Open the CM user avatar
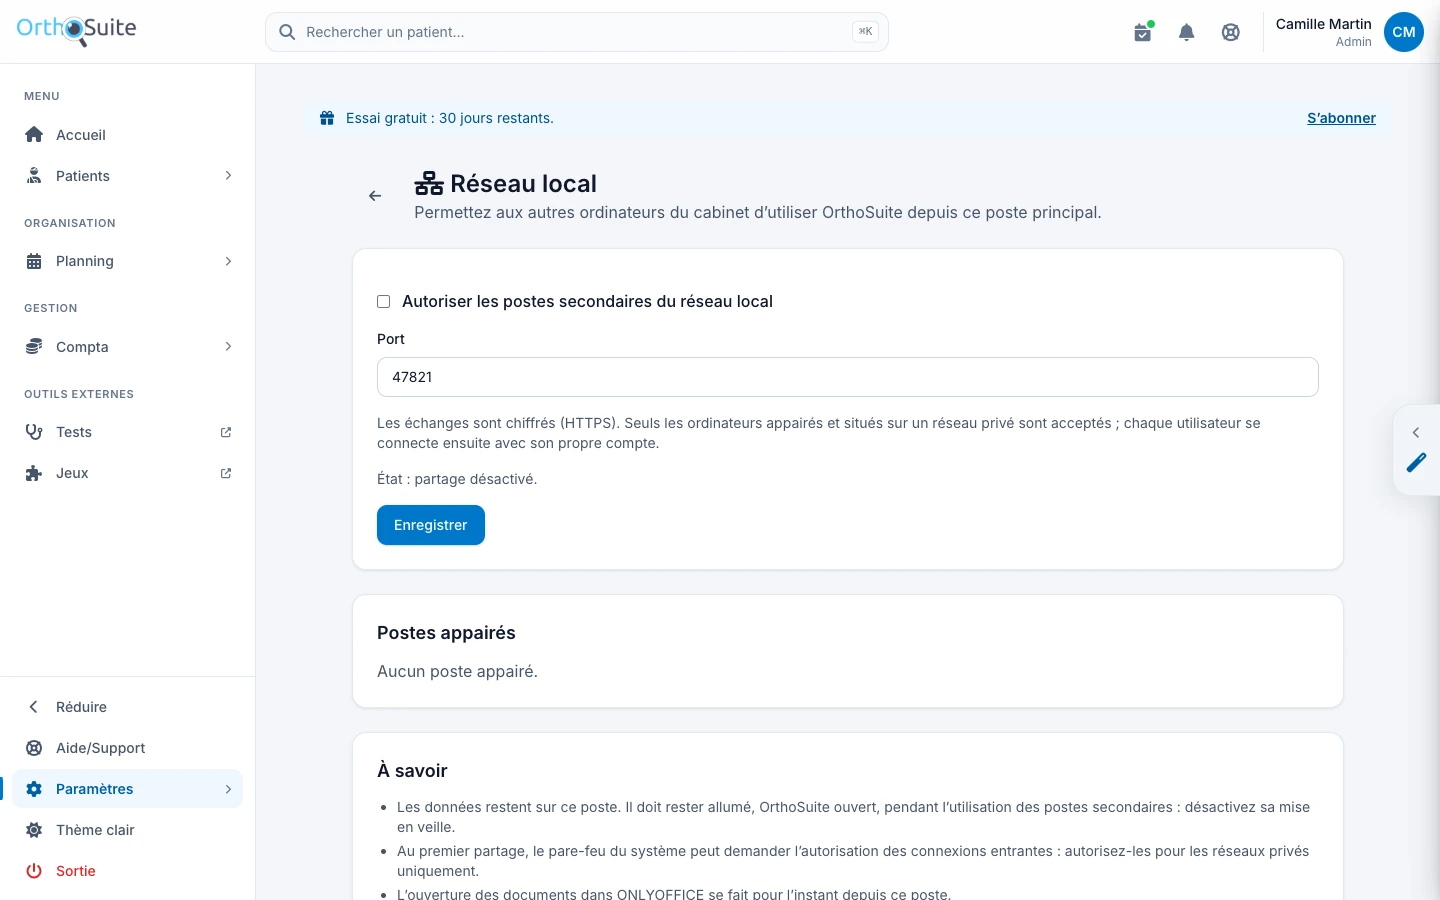 [1404, 32]
